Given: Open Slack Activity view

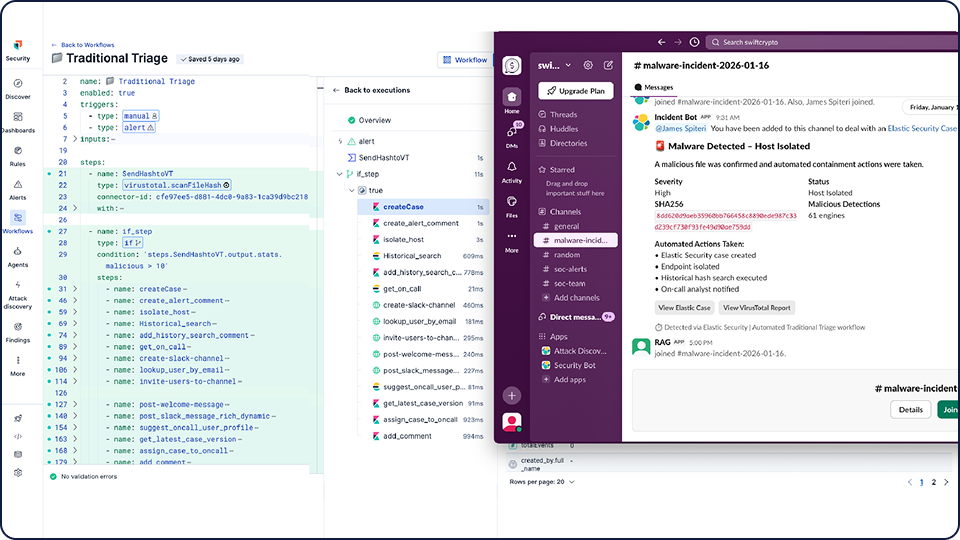Looking at the screenshot, I should click(x=512, y=172).
